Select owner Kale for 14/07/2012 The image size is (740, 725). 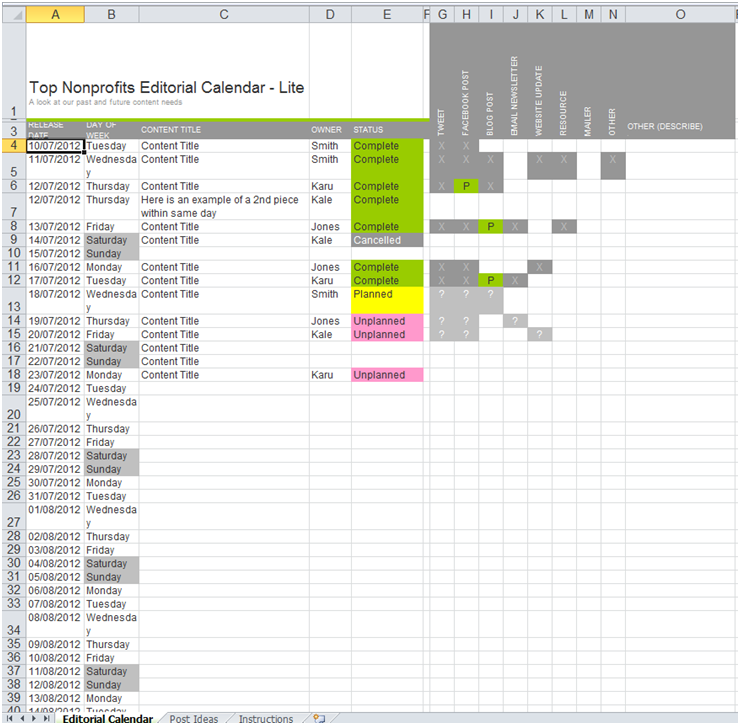point(330,240)
